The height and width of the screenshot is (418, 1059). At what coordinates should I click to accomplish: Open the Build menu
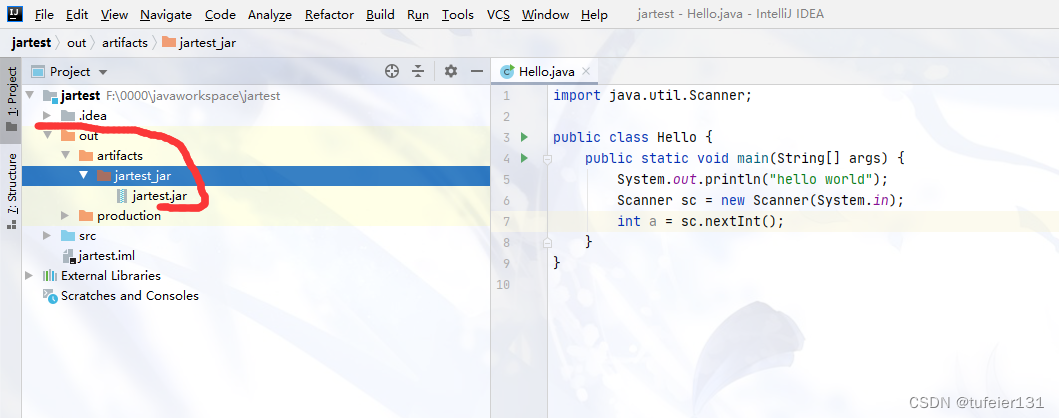coord(380,14)
